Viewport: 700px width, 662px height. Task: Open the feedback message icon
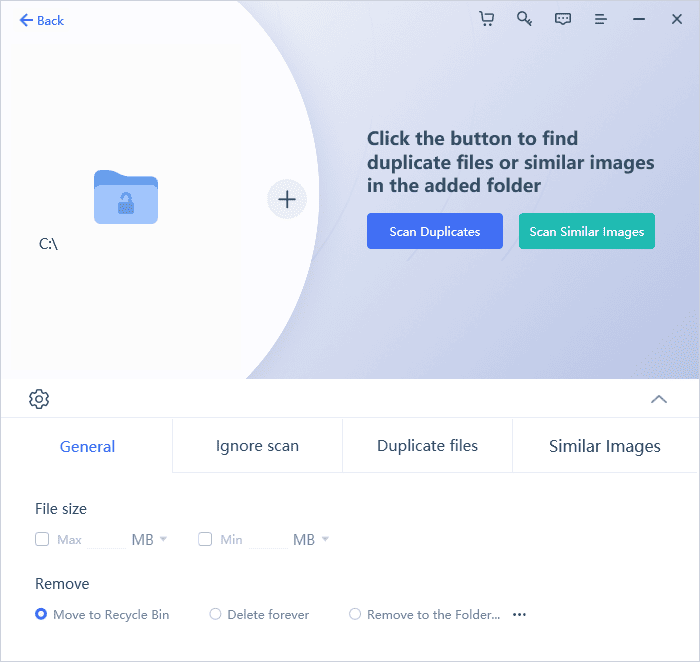click(x=563, y=19)
